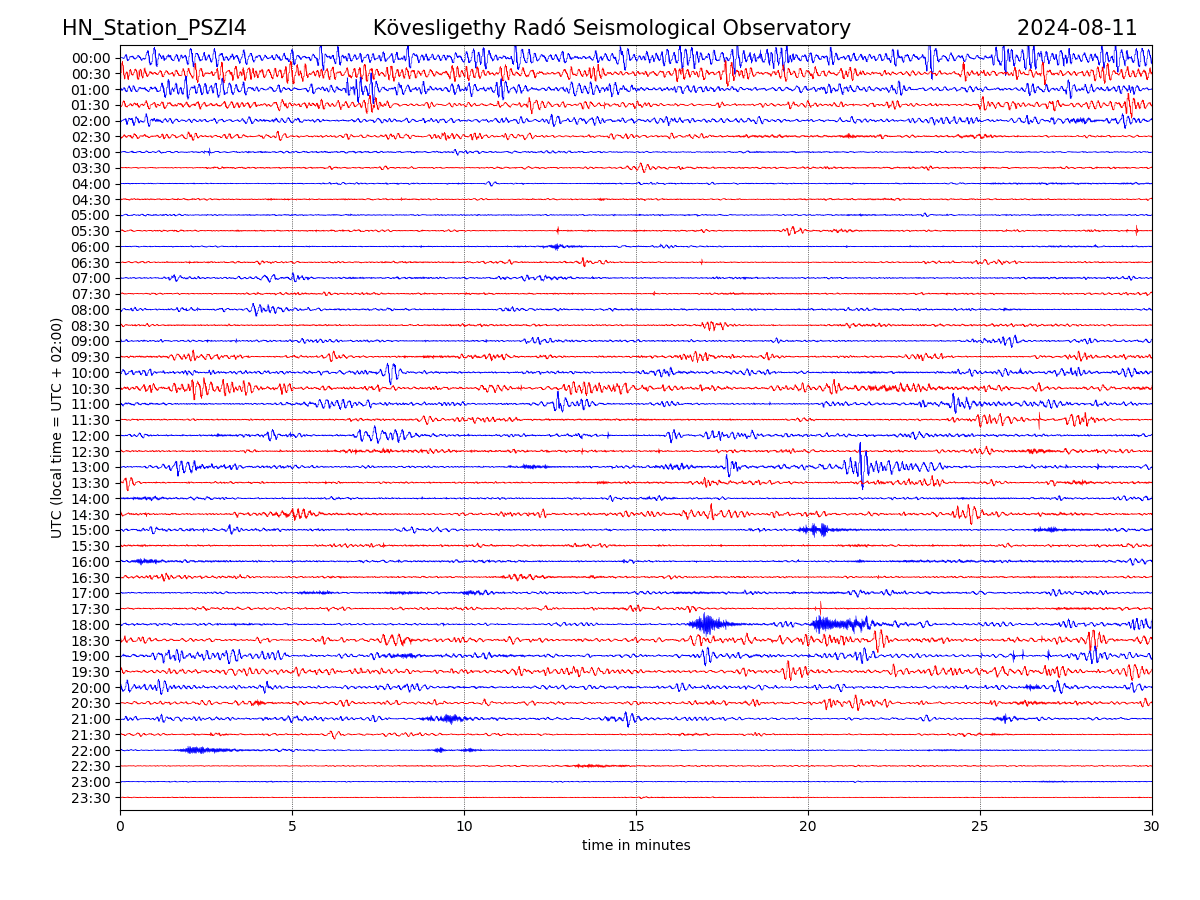Viewport: 1200px width, 900px height.
Task: Select the 18:00 row time label
Action: tap(91, 625)
